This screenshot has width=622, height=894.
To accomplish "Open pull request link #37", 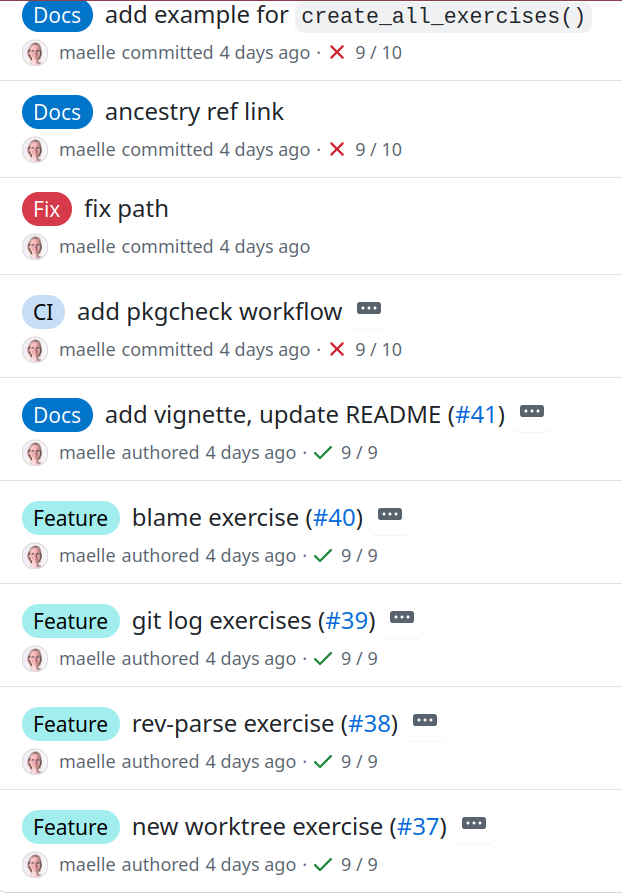I will [419, 827].
